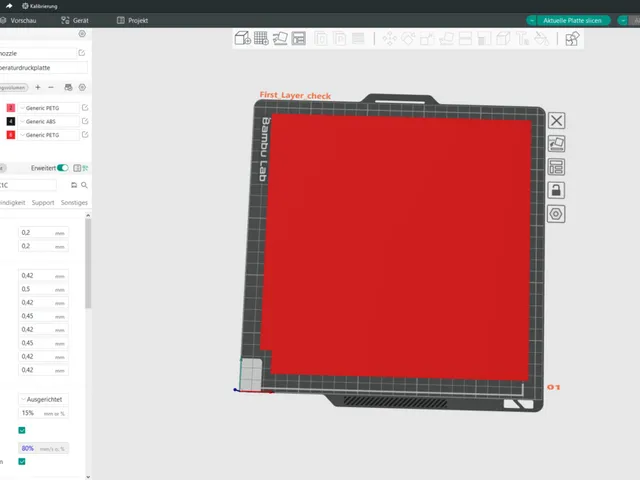The height and width of the screenshot is (480, 640).
Task: Click the Split to objects icon
Action: point(321,39)
